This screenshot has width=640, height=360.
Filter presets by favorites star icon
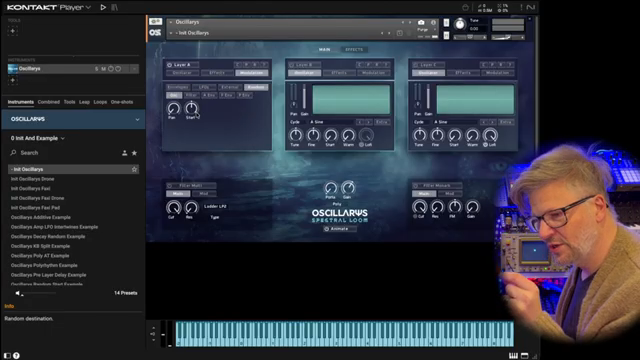134,153
